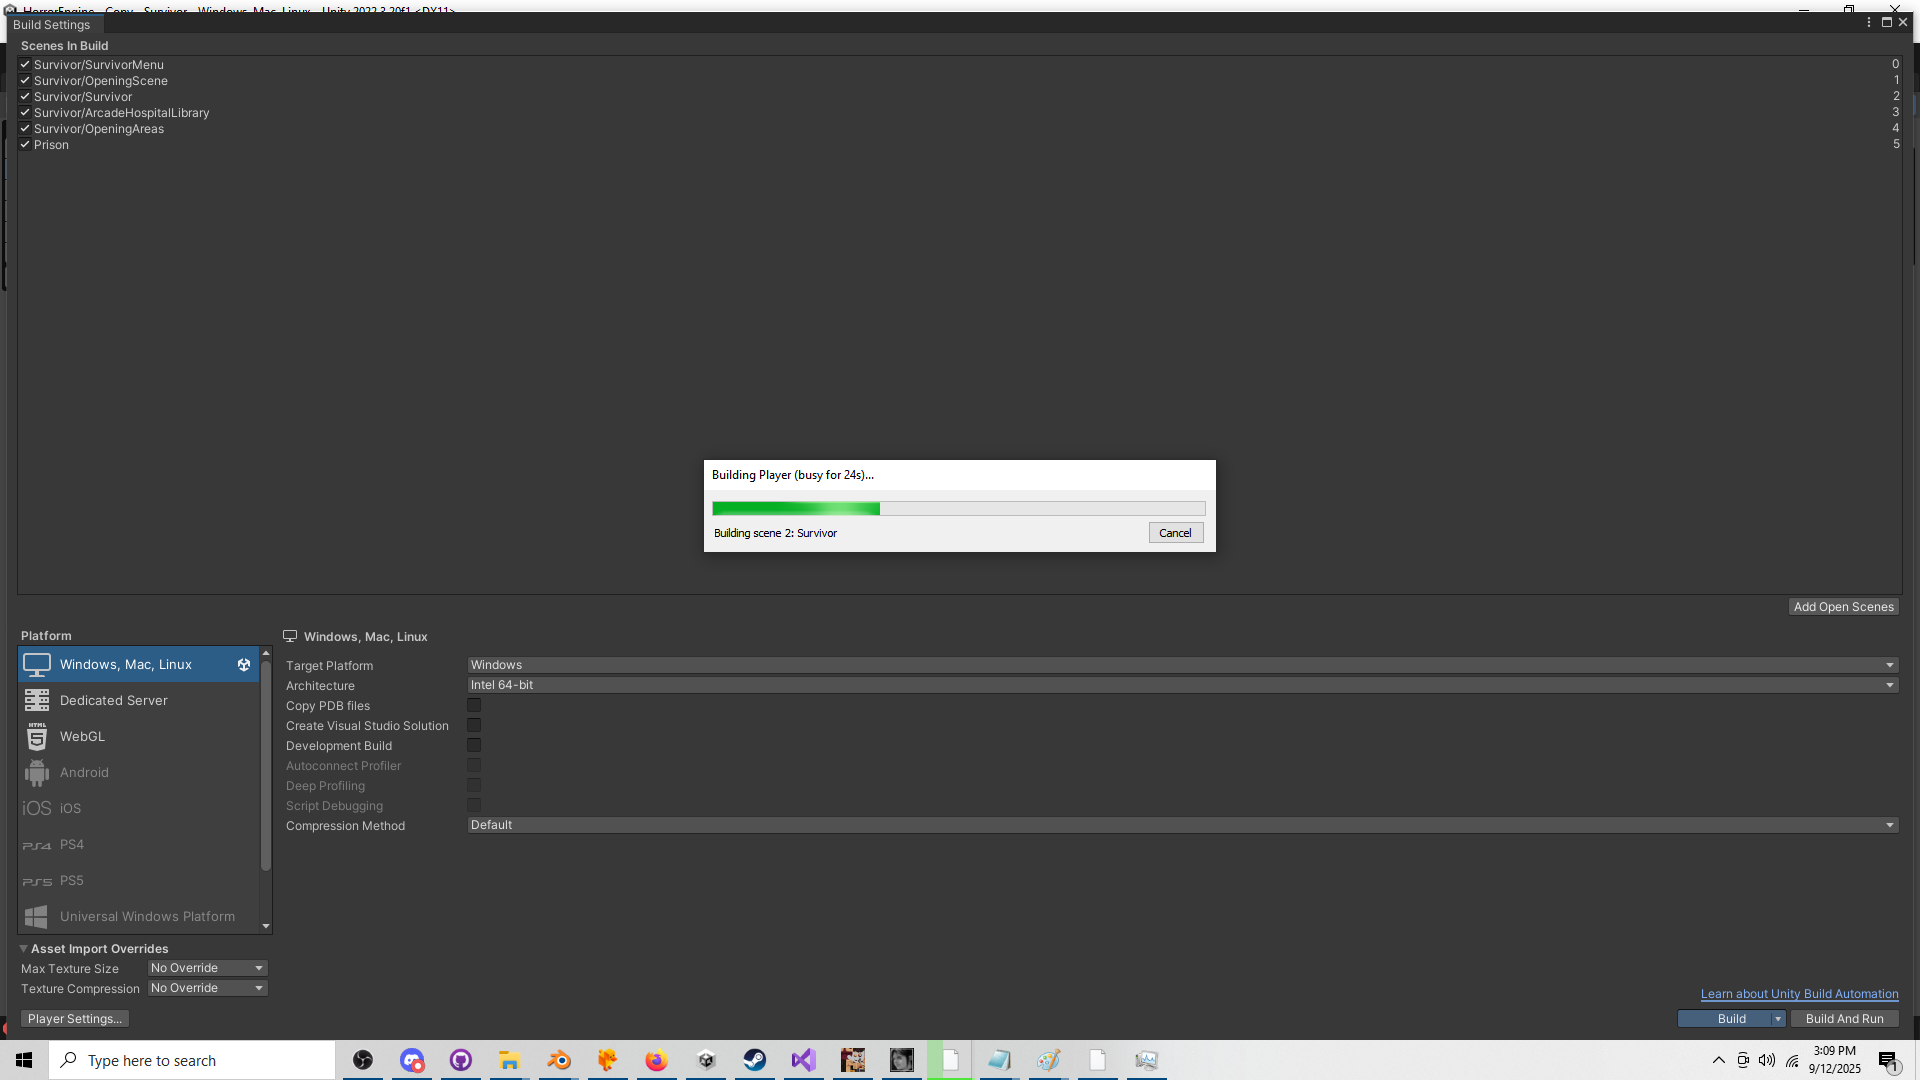The image size is (1920, 1080).
Task: Click the Building Player progress bar
Action: pyautogui.click(x=958, y=509)
